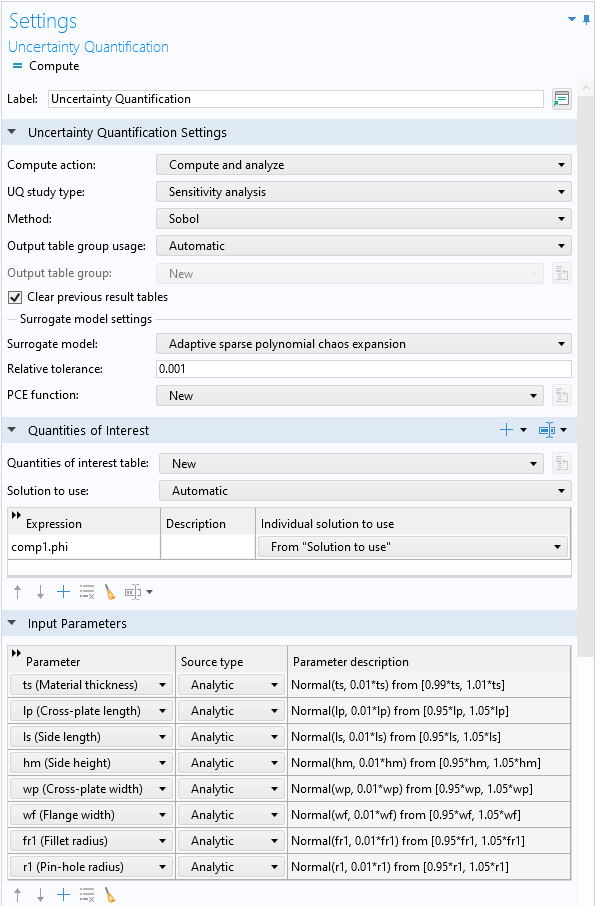The height and width of the screenshot is (906, 595).
Task: Click the pin icon of Settings window
Action: 586,20
